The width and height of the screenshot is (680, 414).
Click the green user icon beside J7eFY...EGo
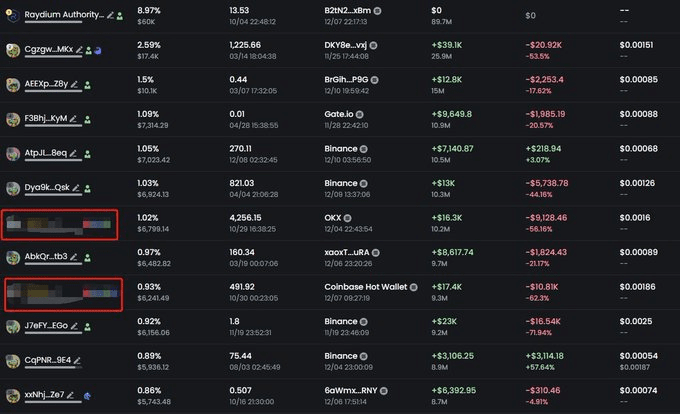point(88,327)
